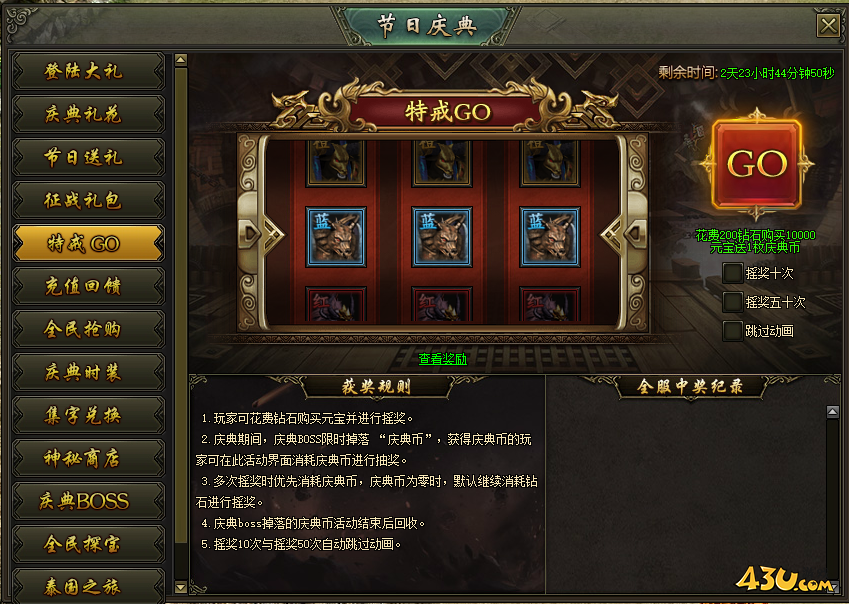Select the blue beast icon in middle reel
Image resolution: width=849 pixels, height=604 pixels.
[x=442, y=237]
